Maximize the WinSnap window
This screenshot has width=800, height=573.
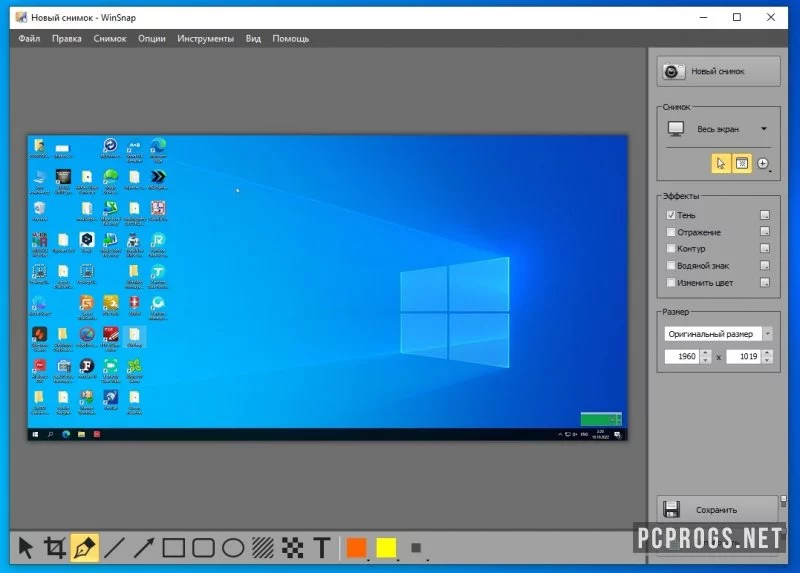737,17
